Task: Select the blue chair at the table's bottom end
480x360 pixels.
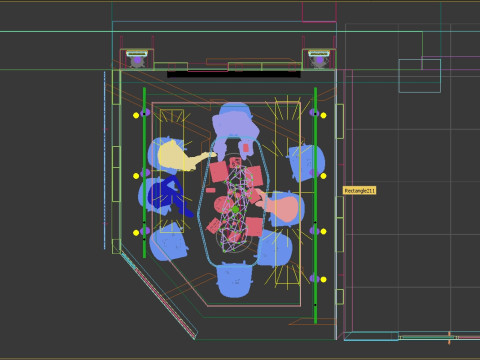Action: [x=234, y=280]
